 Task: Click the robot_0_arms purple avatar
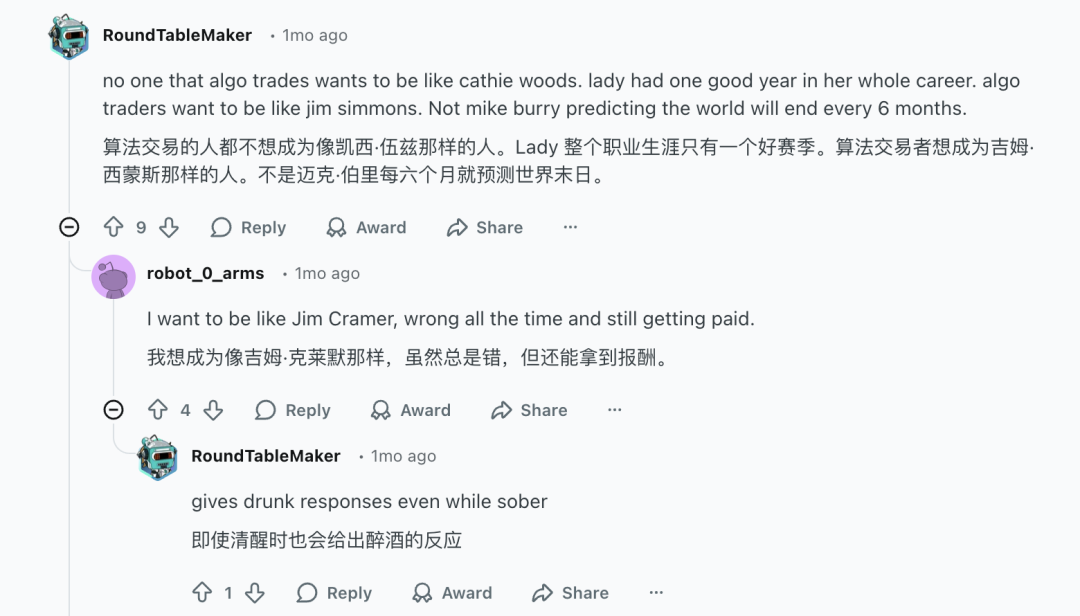coord(113,276)
